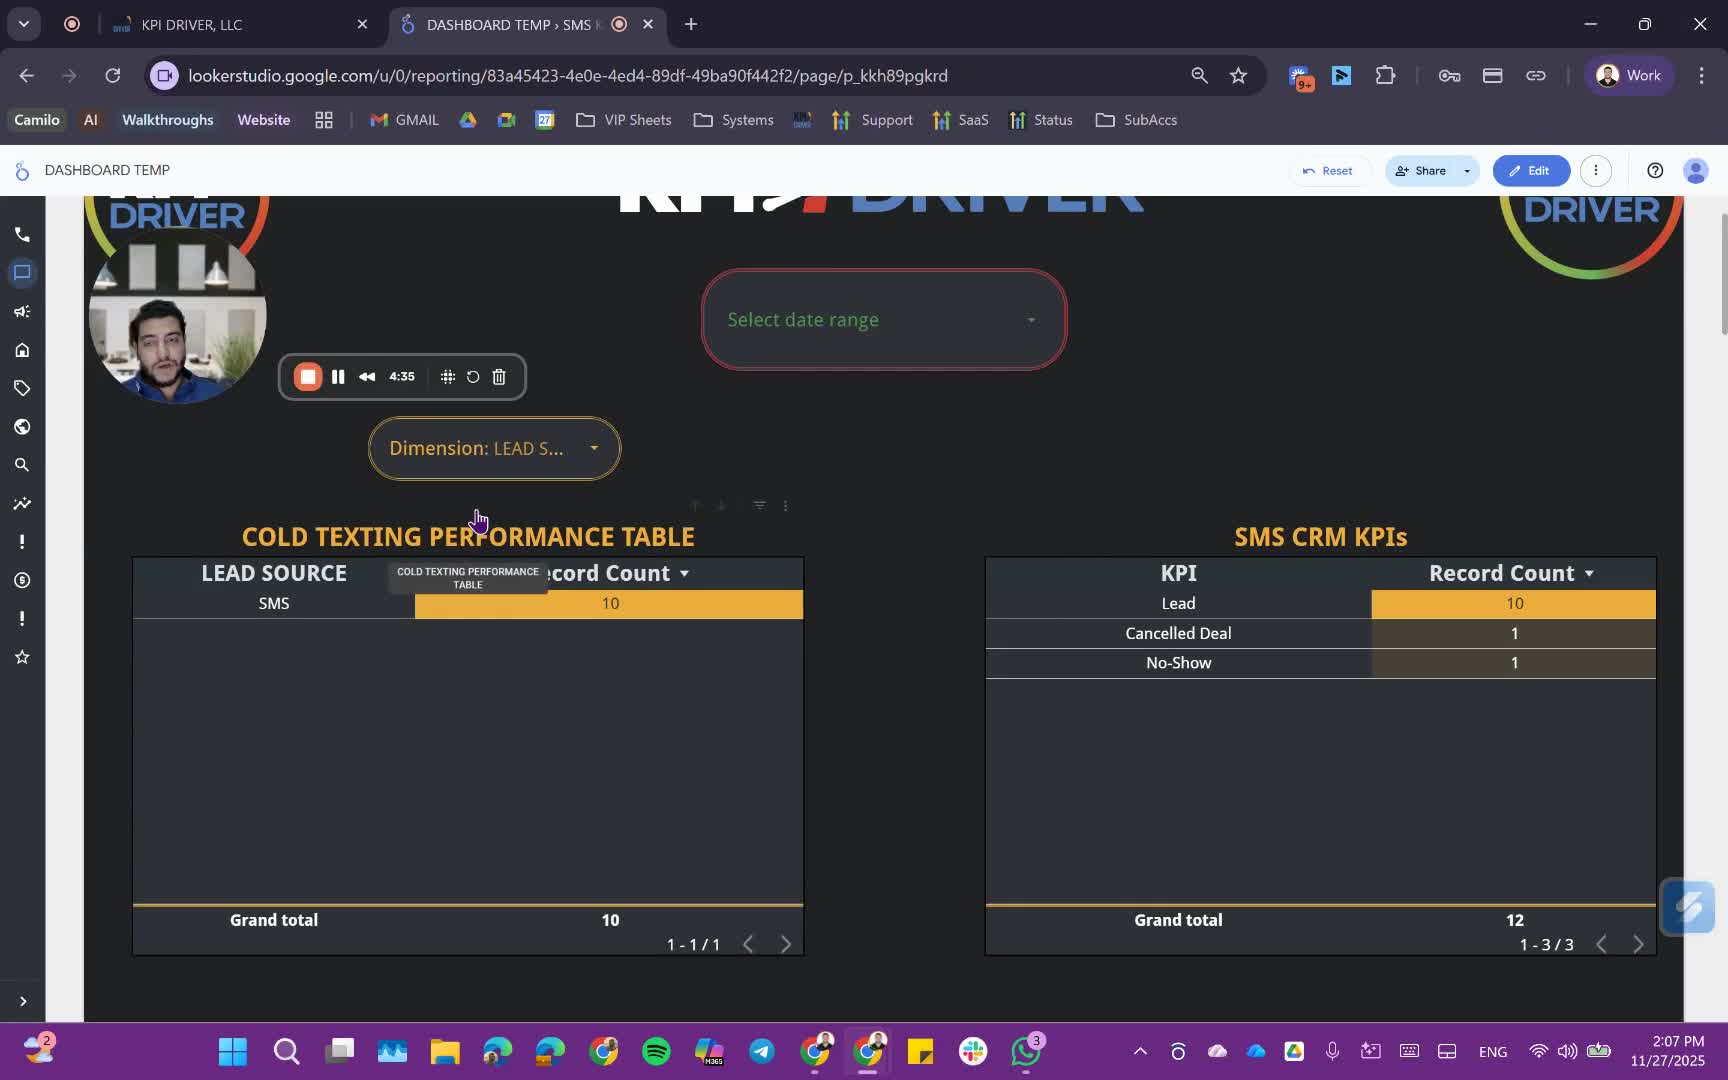
Task: Open WhatsApp from the taskbar
Action: click(1026, 1051)
